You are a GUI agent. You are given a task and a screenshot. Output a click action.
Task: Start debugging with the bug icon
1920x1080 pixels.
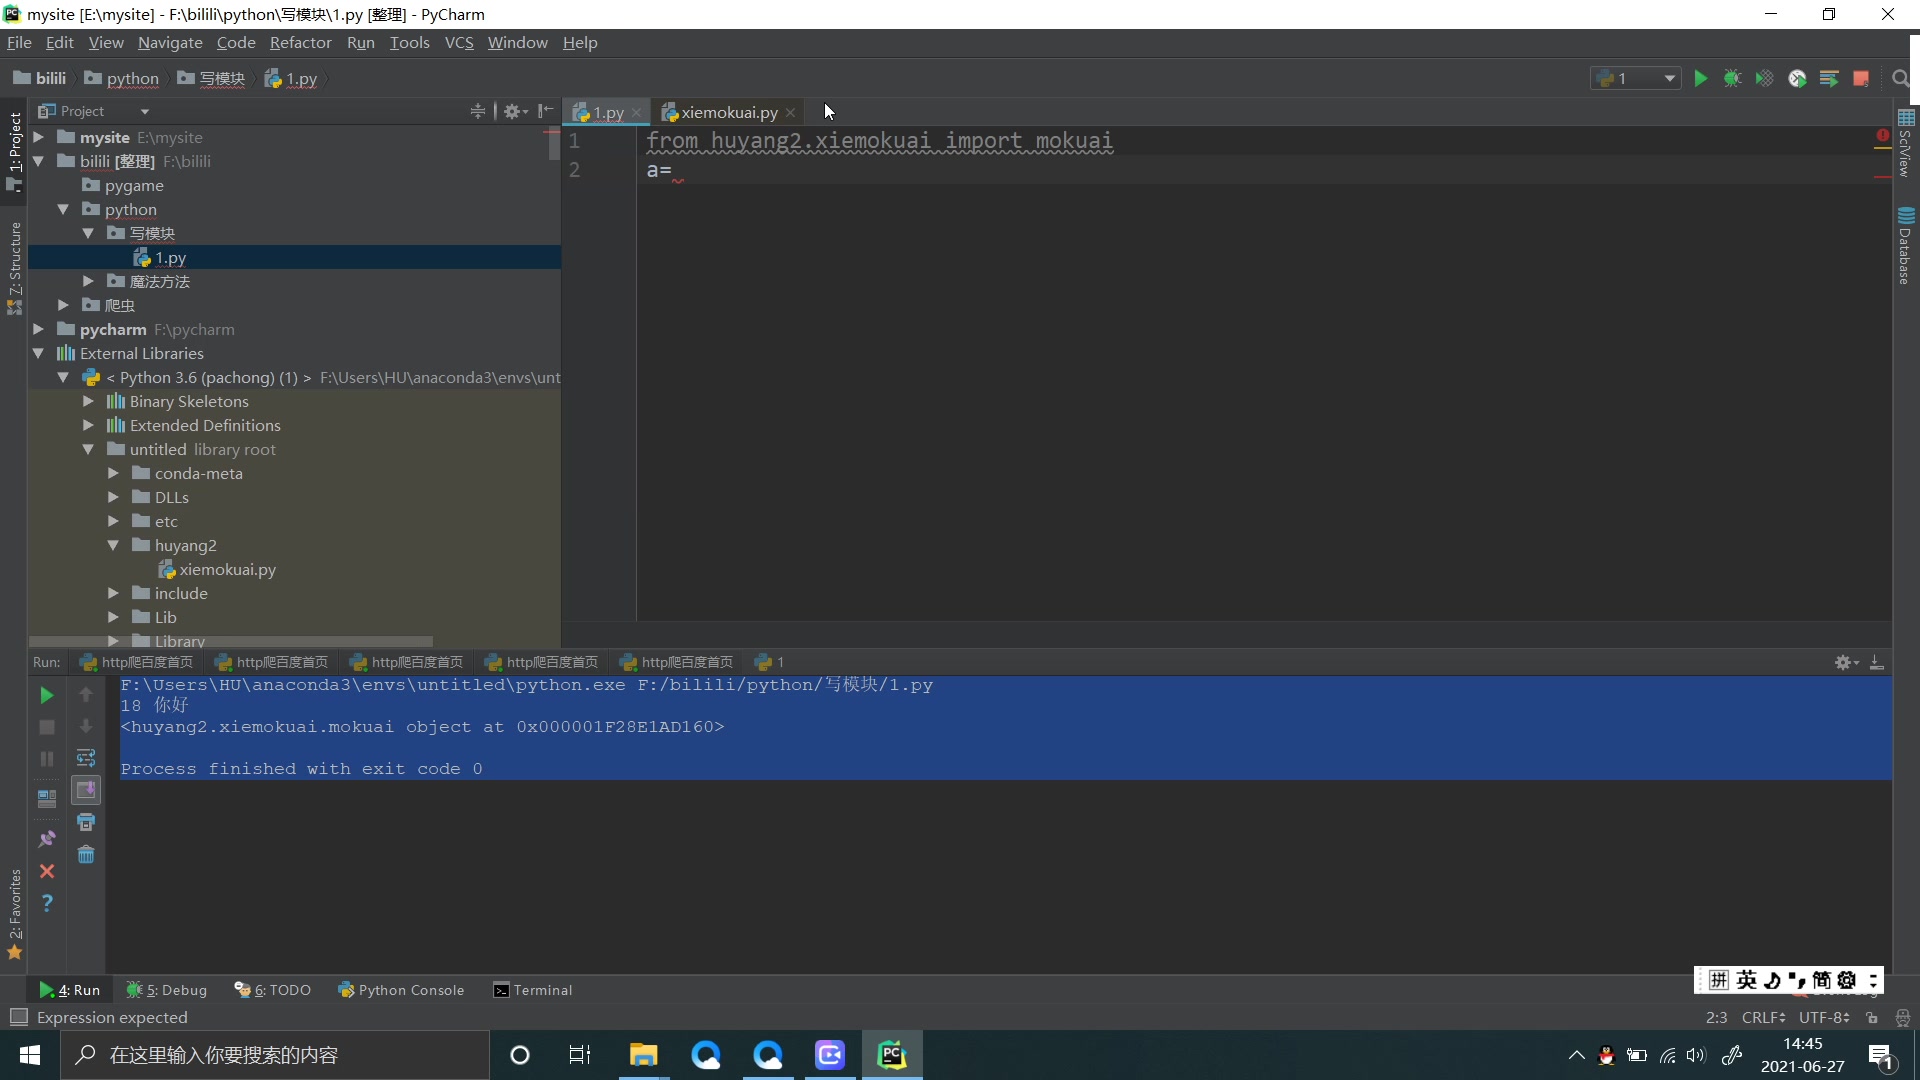[1733, 78]
